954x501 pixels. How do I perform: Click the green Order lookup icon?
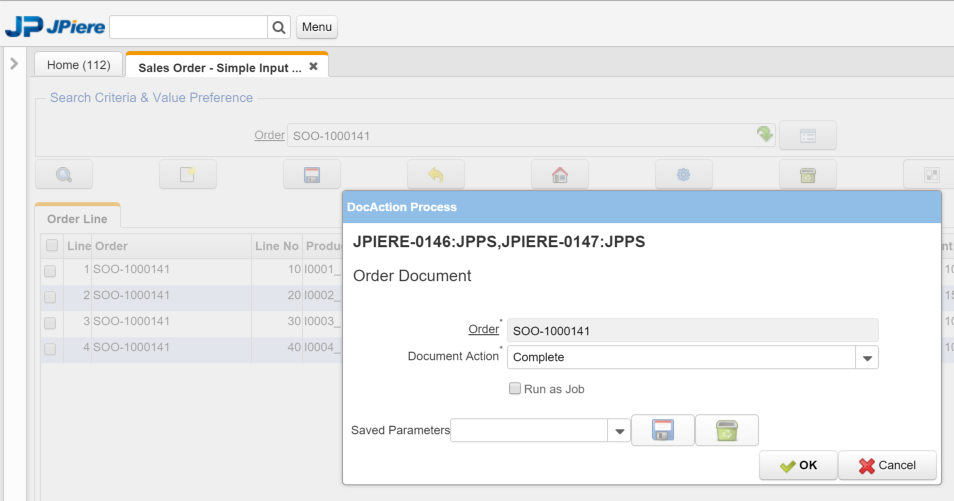click(x=765, y=135)
